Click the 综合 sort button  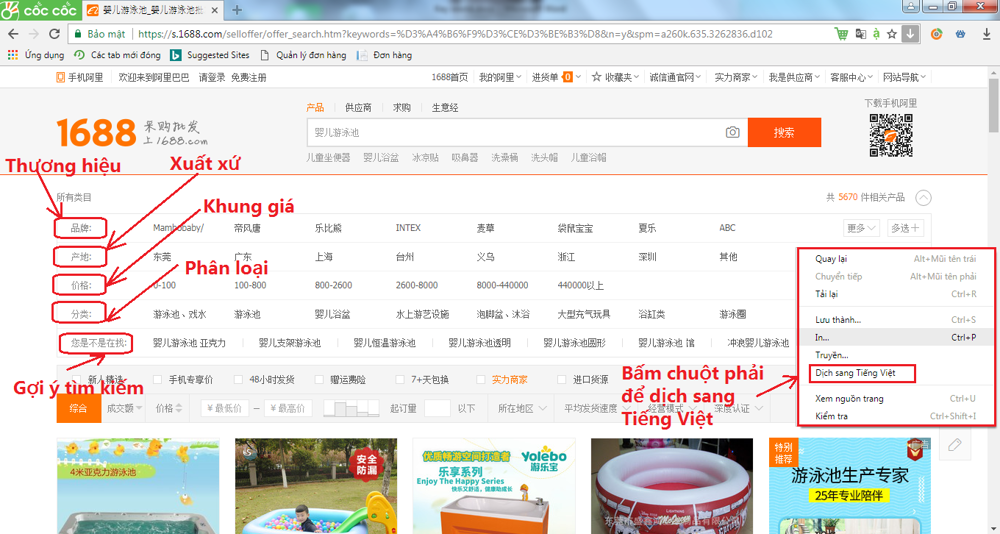pyautogui.click(x=78, y=408)
